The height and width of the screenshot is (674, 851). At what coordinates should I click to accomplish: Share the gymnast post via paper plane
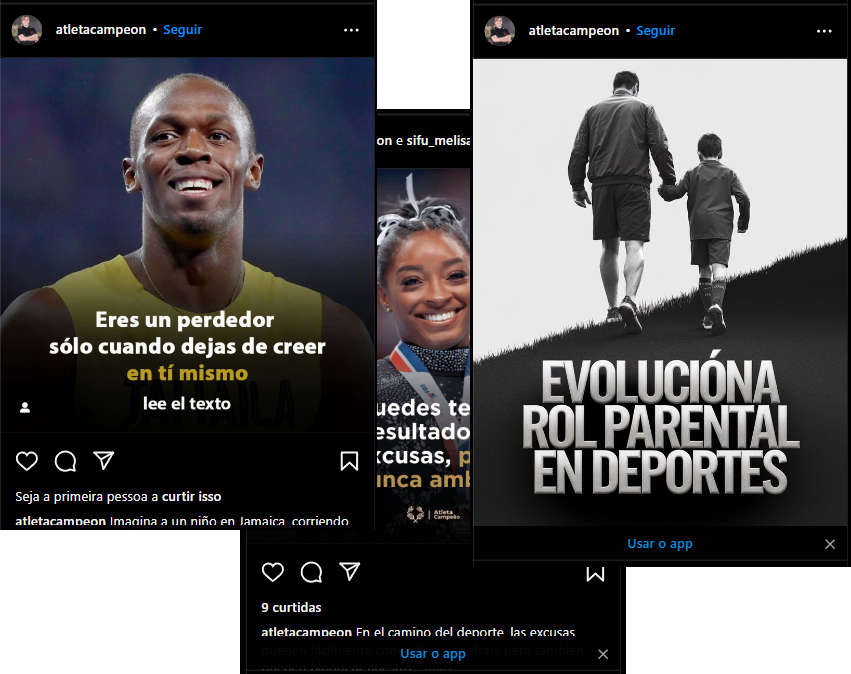tap(350, 571)
